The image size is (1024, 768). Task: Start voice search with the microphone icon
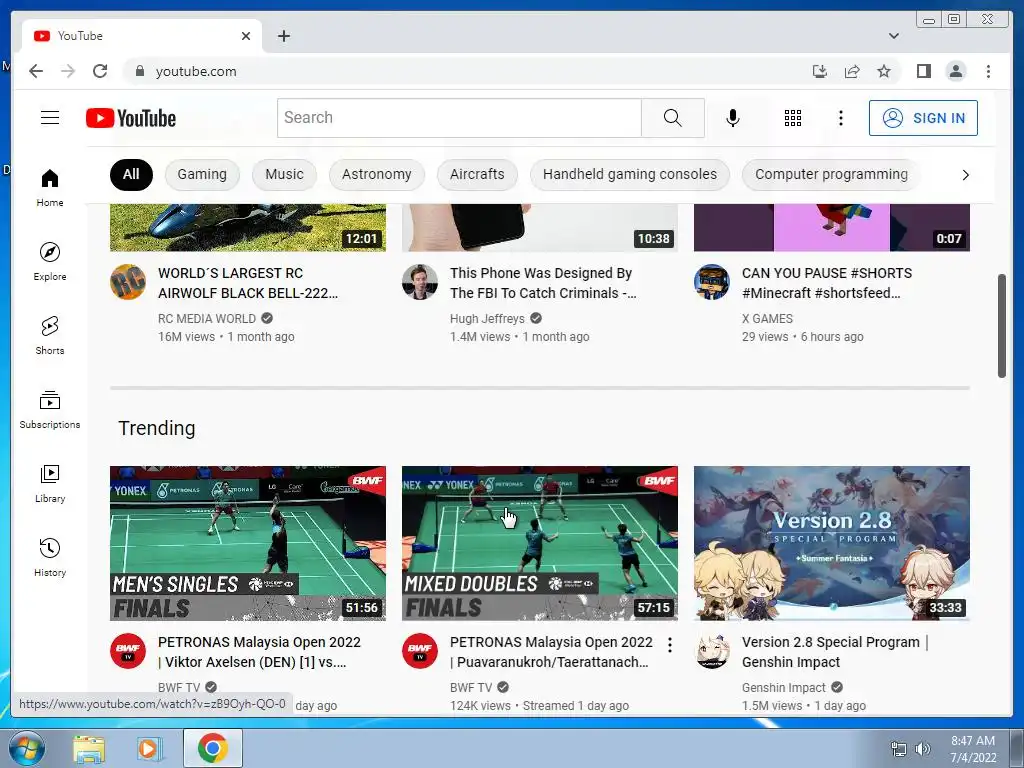pos(733,118)
